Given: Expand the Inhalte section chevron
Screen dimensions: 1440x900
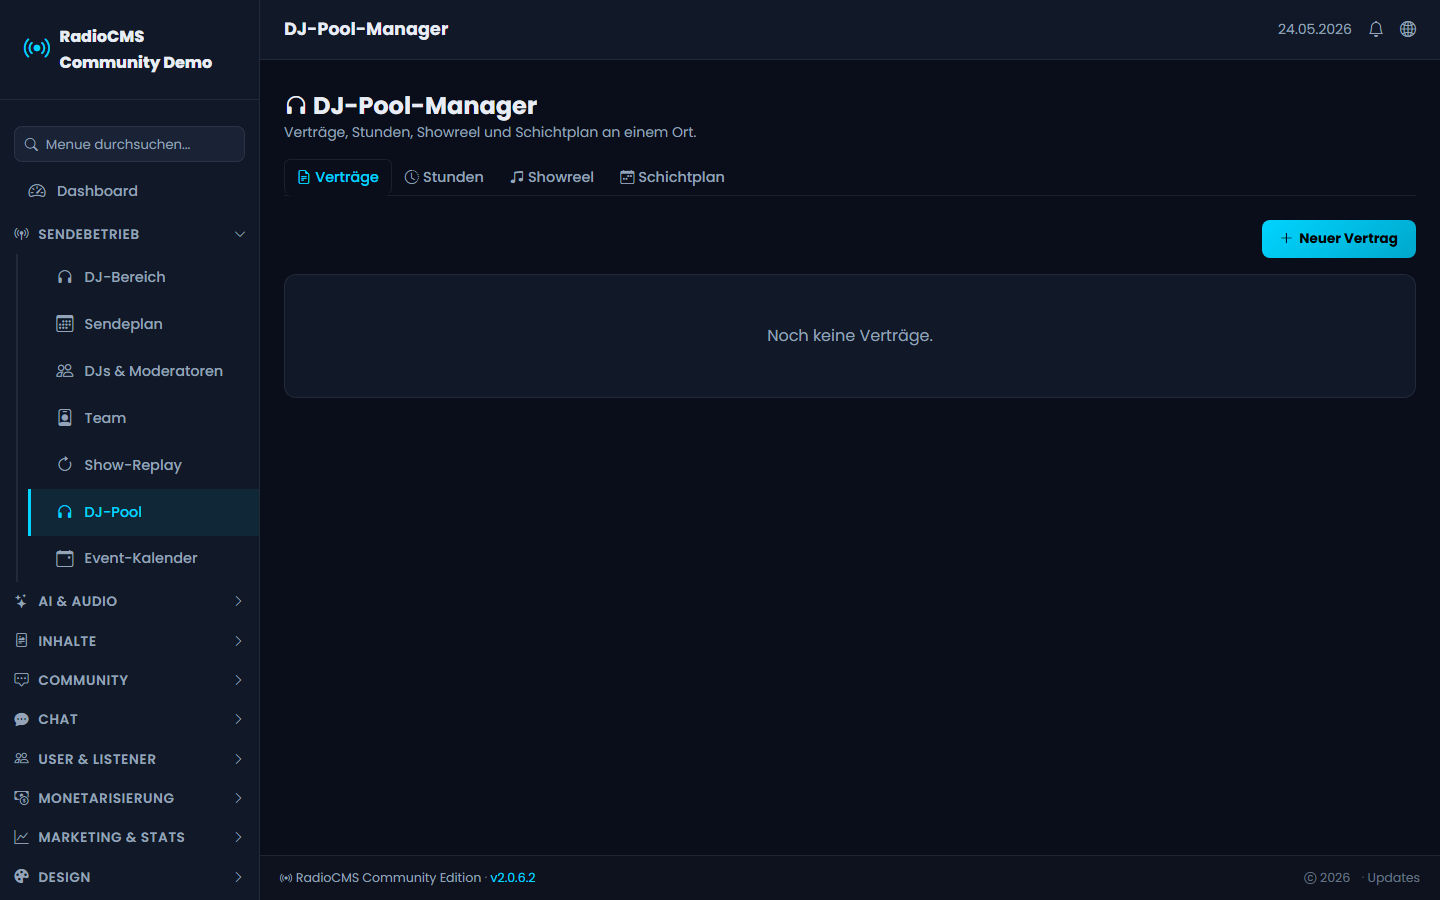Looking at the screenshot, I should (x=238, y=641).
